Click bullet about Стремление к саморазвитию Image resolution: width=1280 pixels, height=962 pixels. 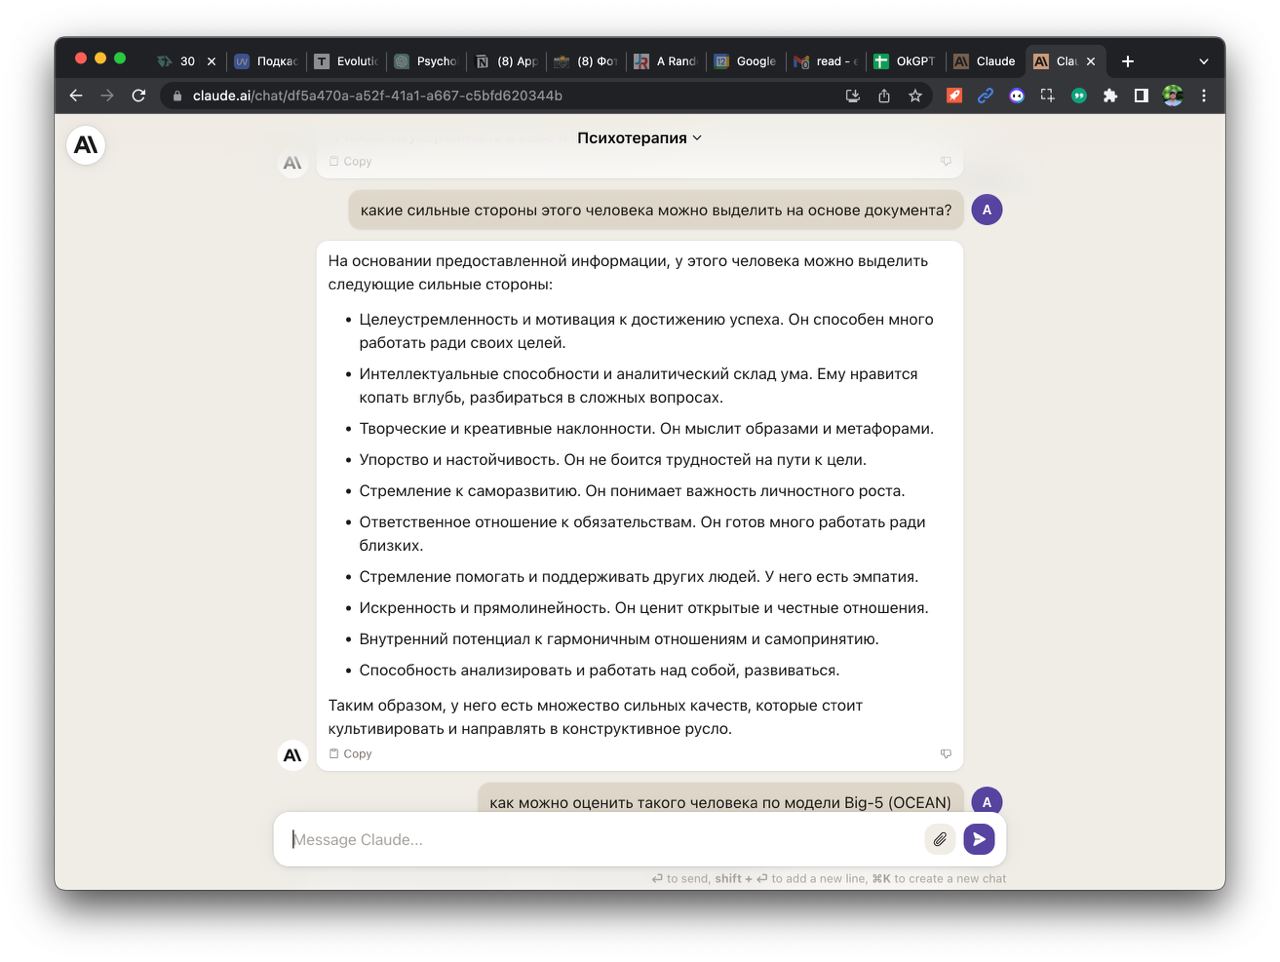click(632, 491)
